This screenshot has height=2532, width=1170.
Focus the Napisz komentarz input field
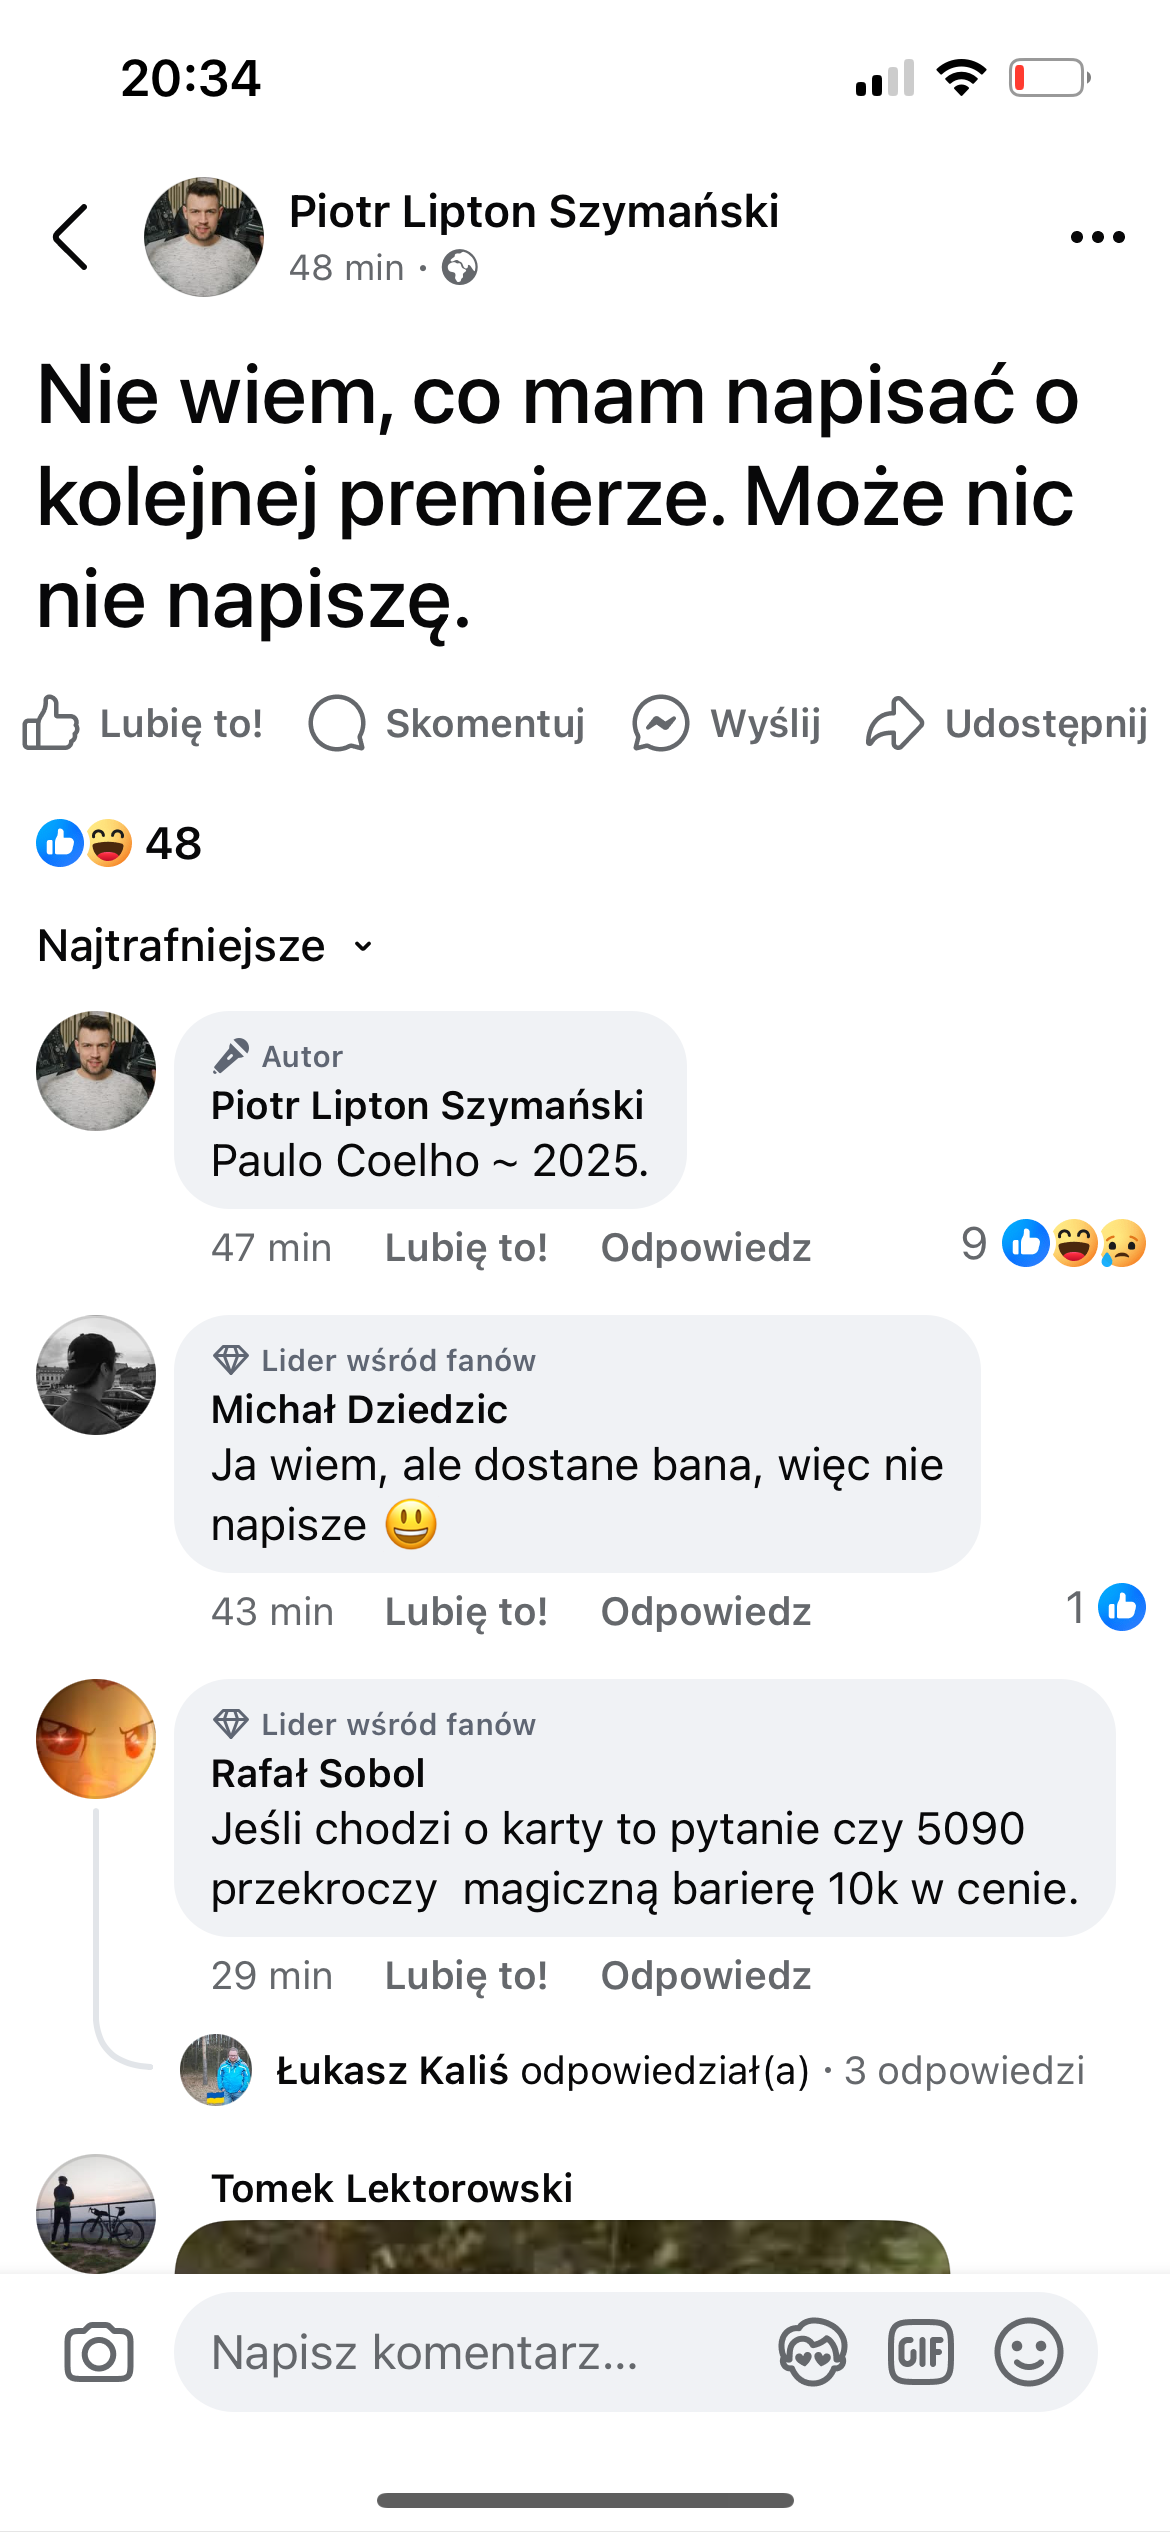click(x=470, y=2352)
